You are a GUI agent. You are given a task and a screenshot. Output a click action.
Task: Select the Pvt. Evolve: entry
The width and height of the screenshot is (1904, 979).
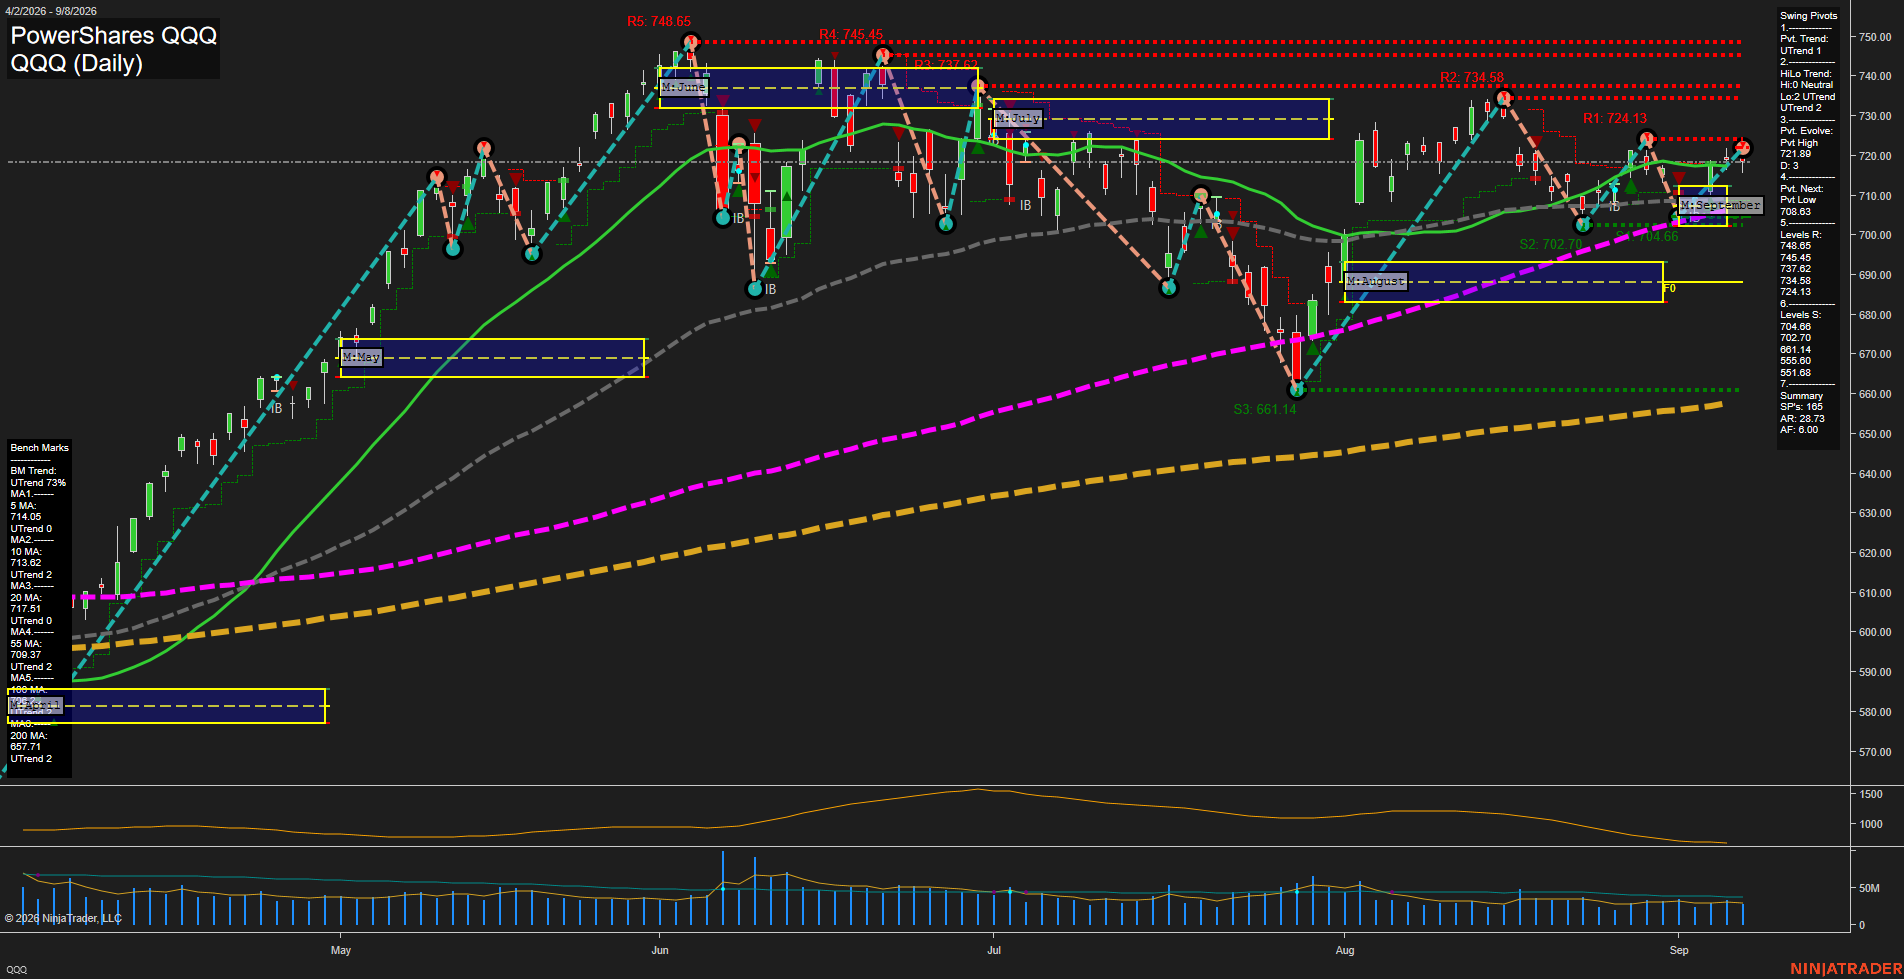click(x=1807, y=131)
